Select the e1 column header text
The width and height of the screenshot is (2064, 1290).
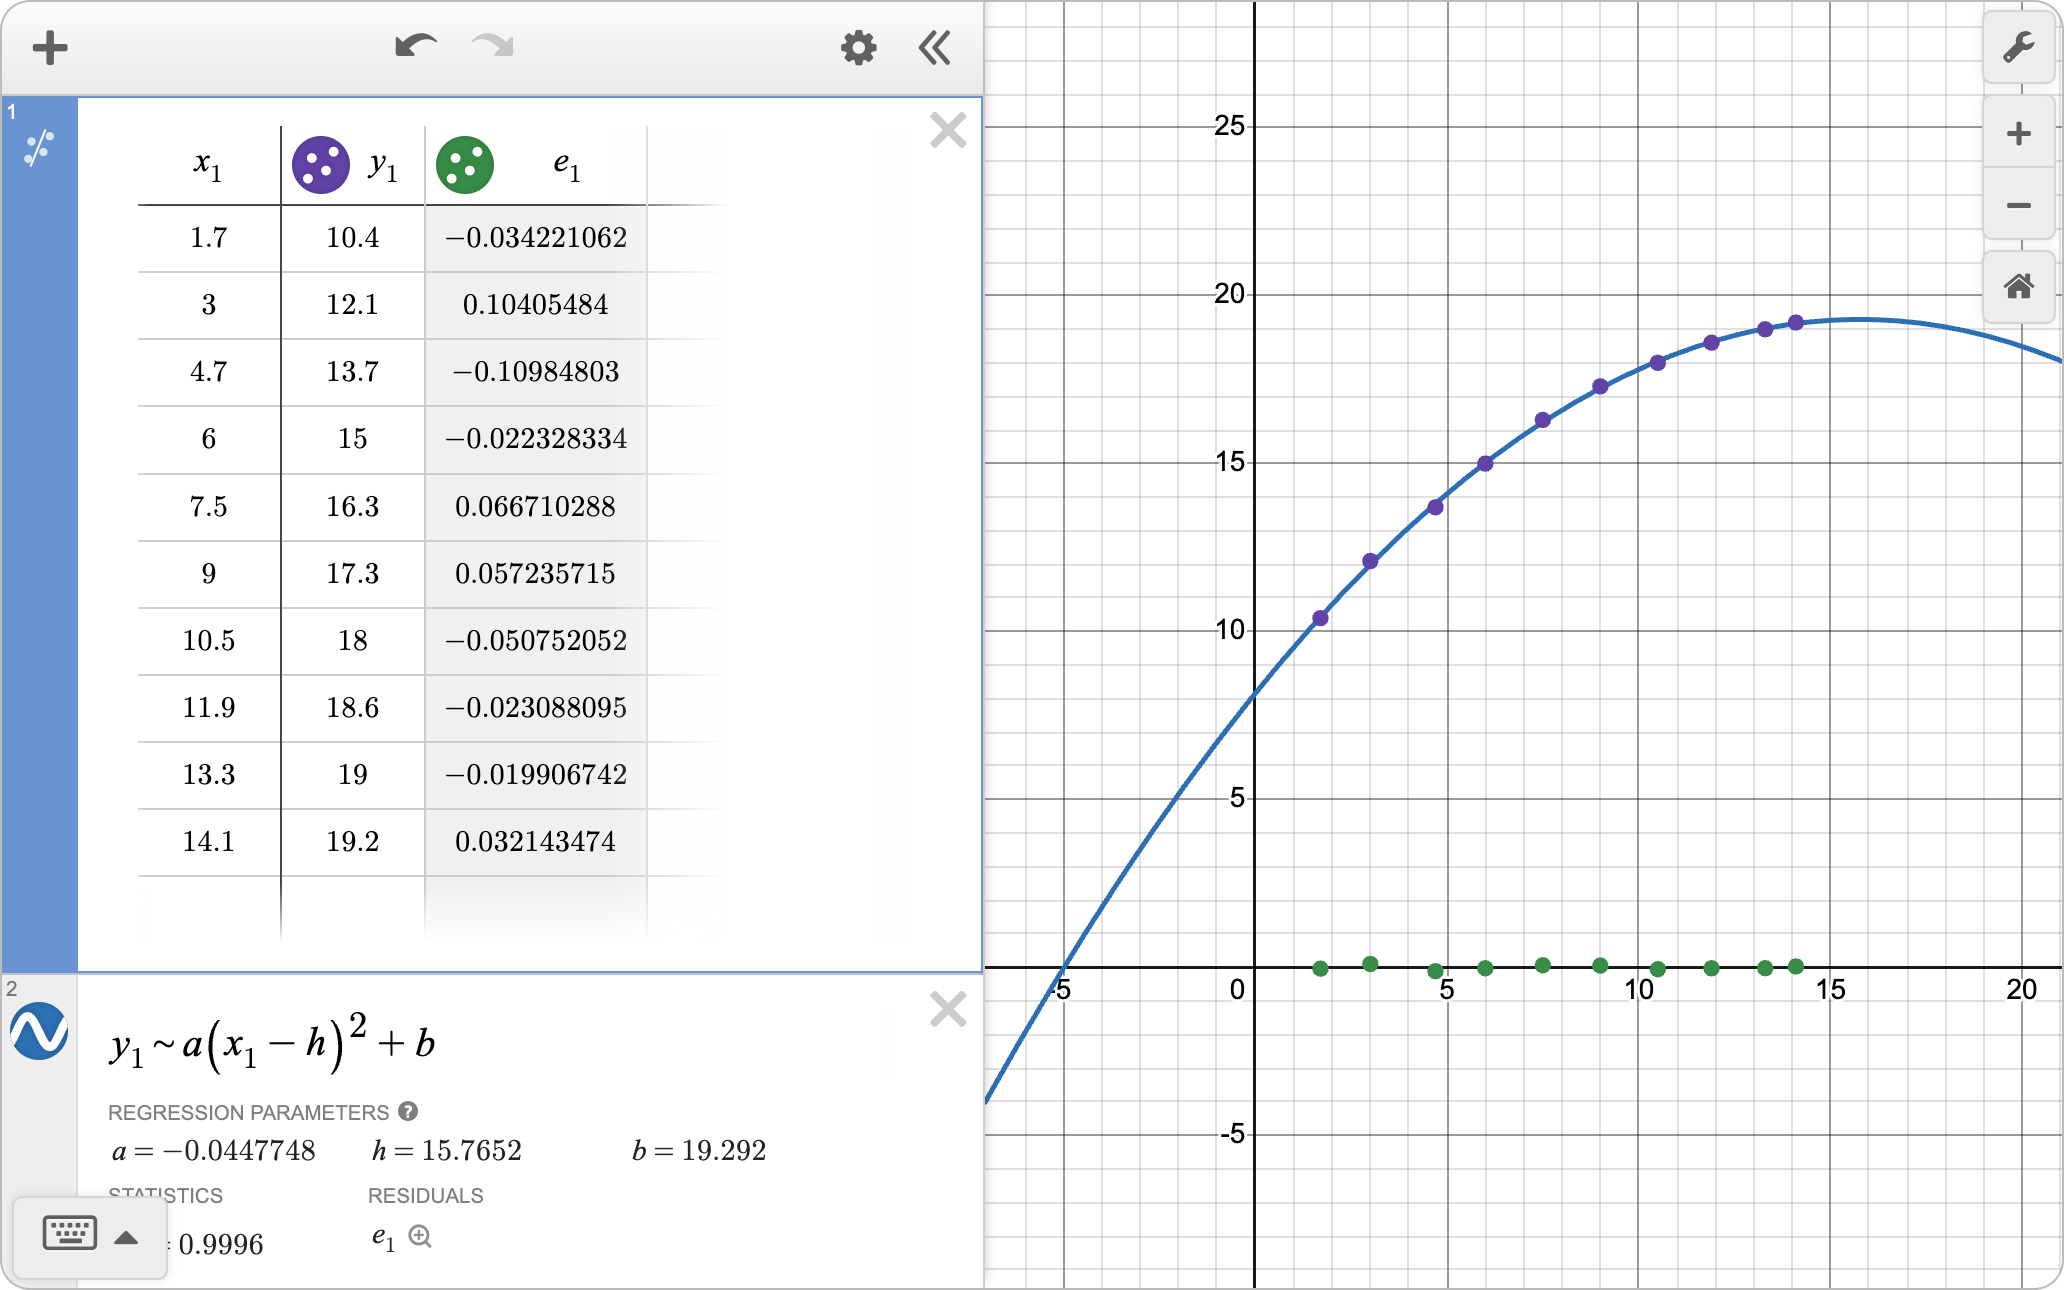click(x=567, y=166)
